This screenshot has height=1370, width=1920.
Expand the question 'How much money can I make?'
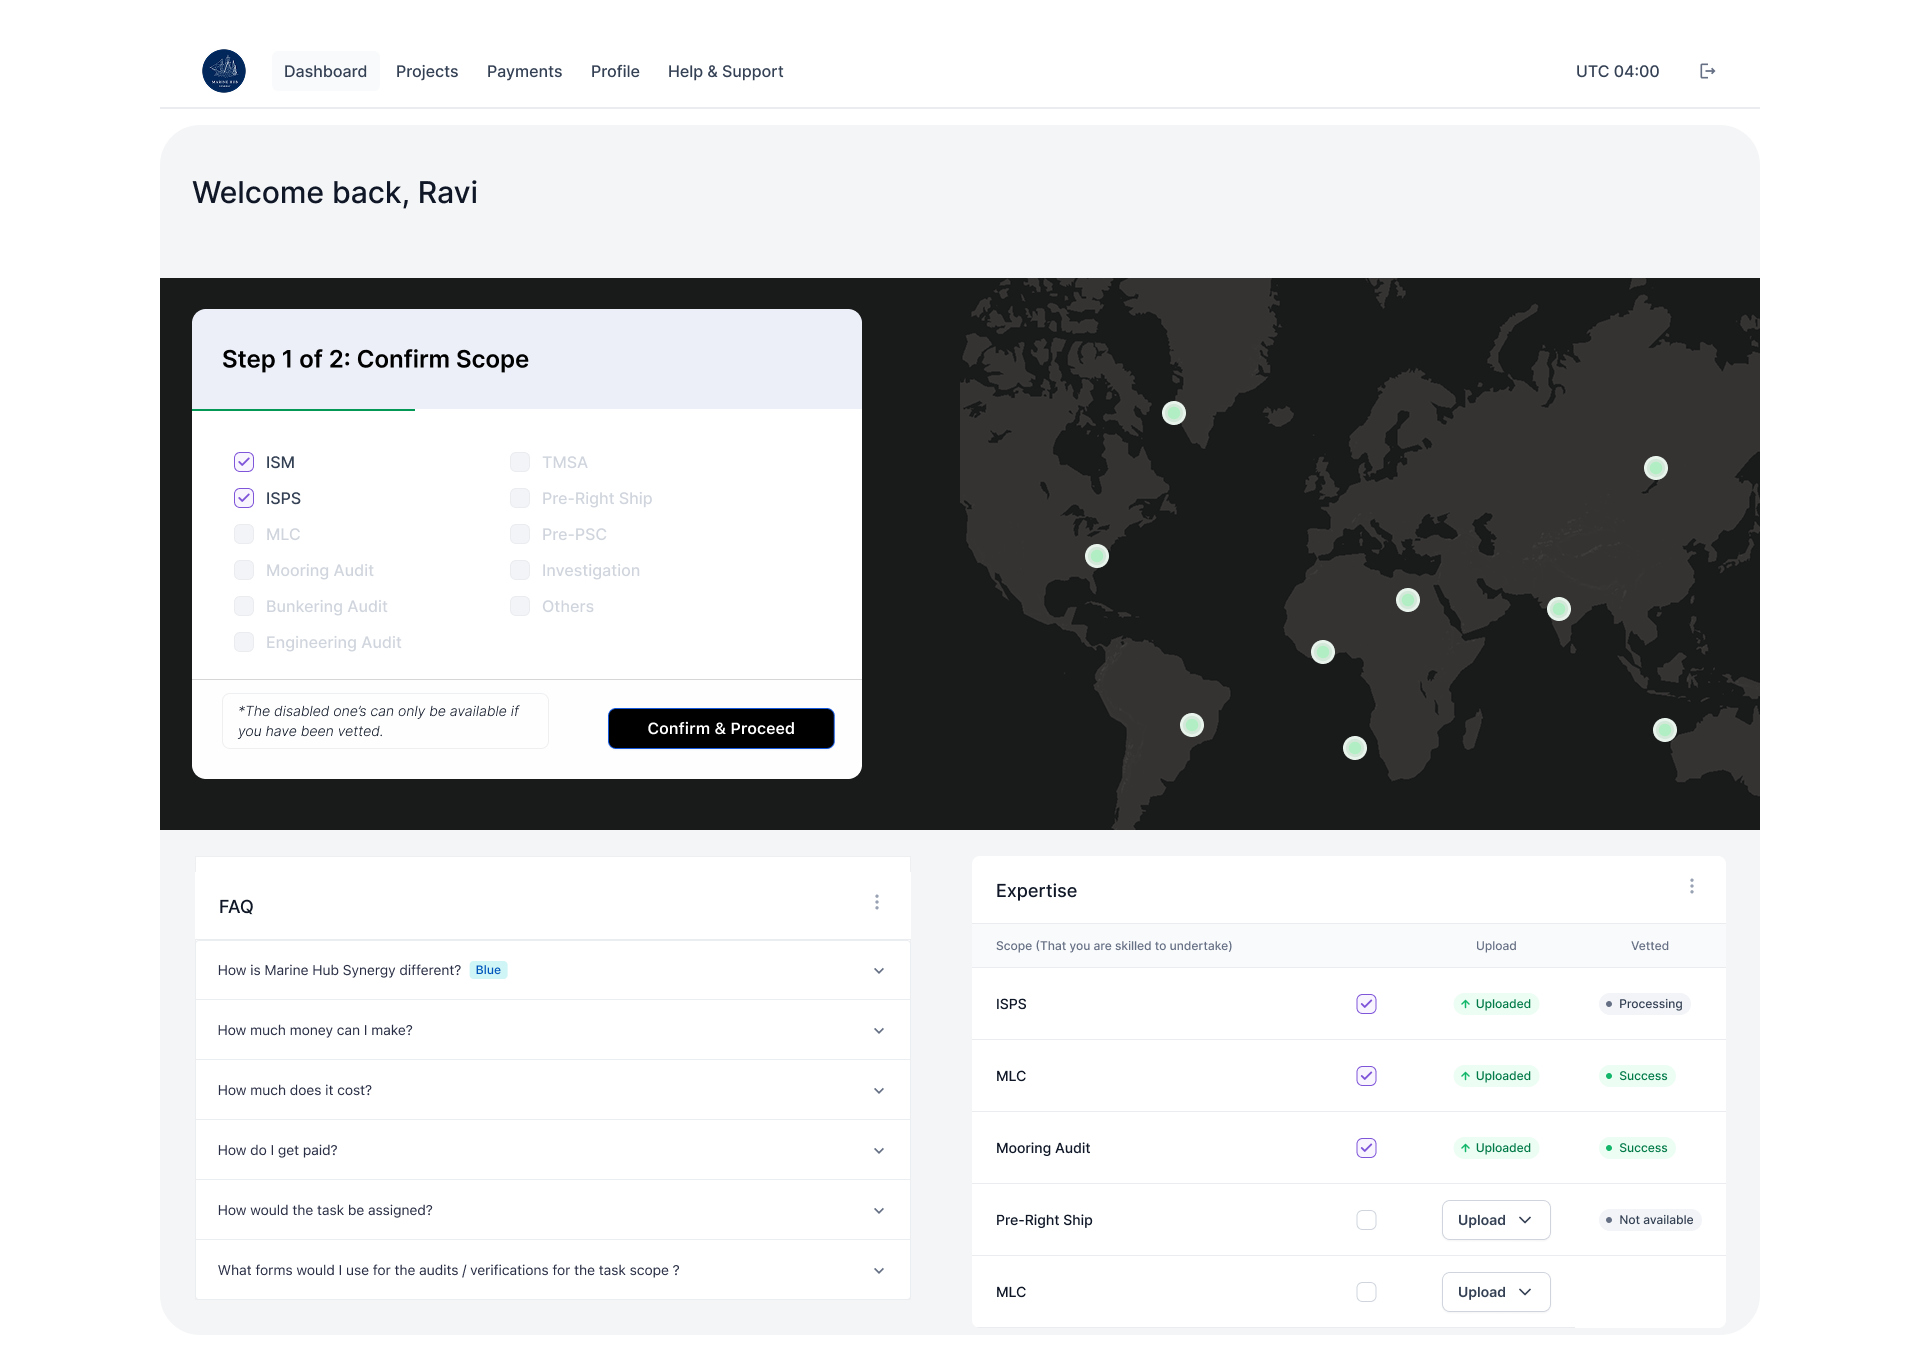tap(879, 1030)
